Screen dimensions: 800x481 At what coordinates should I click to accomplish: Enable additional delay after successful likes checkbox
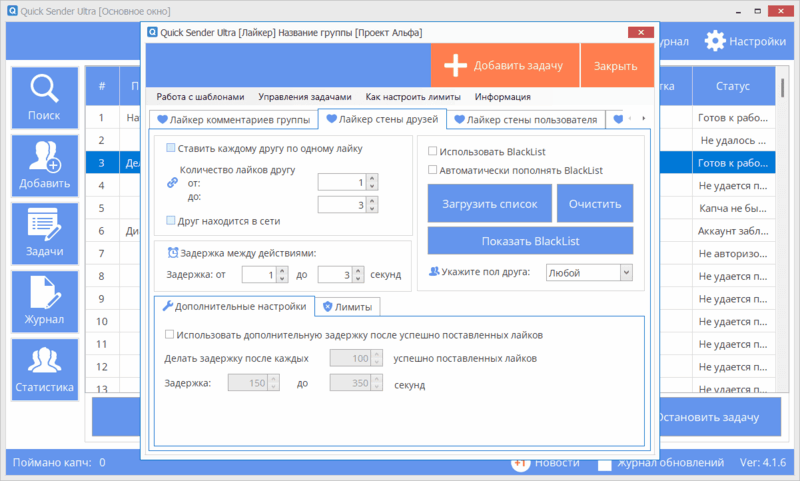coord(169,335)
